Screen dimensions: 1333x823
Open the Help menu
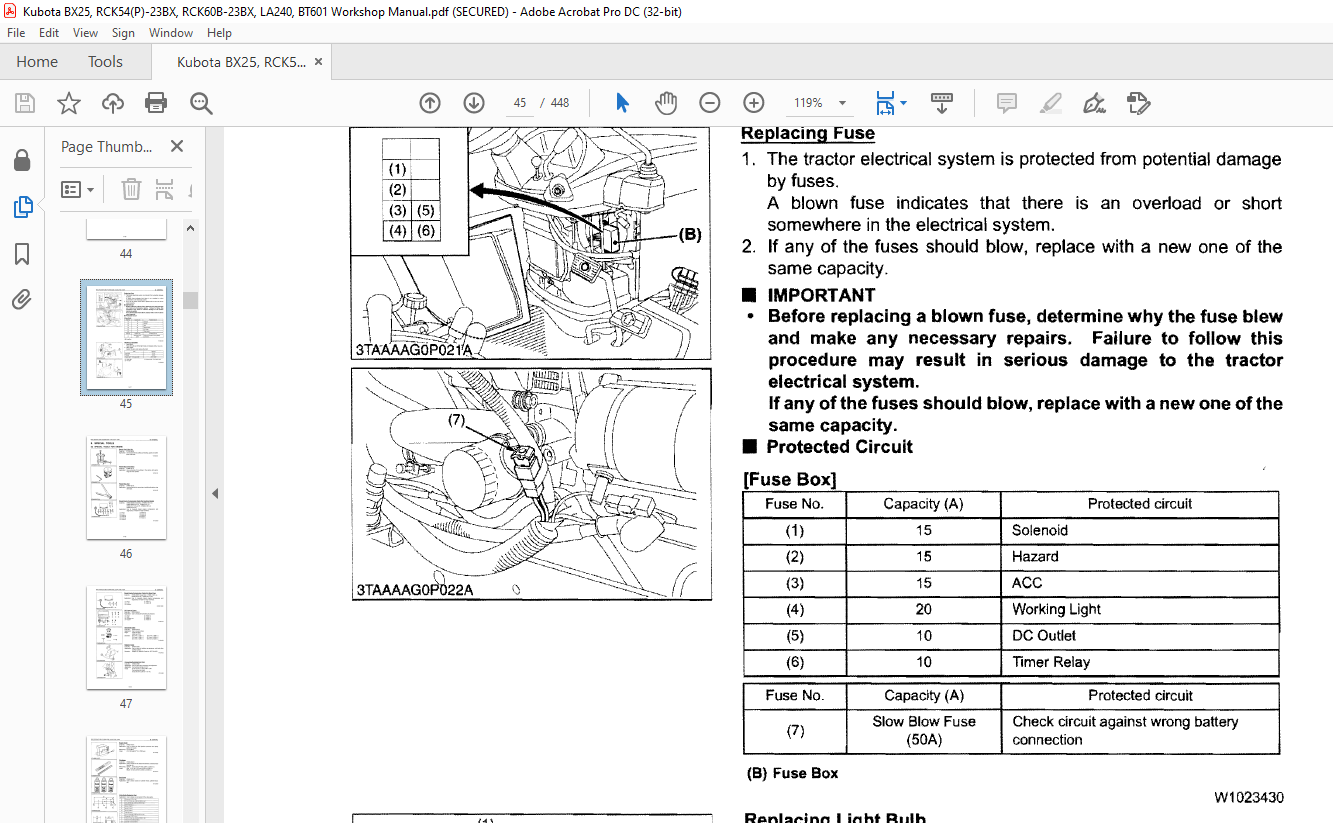pyautogui.click(x=218, y=32)
